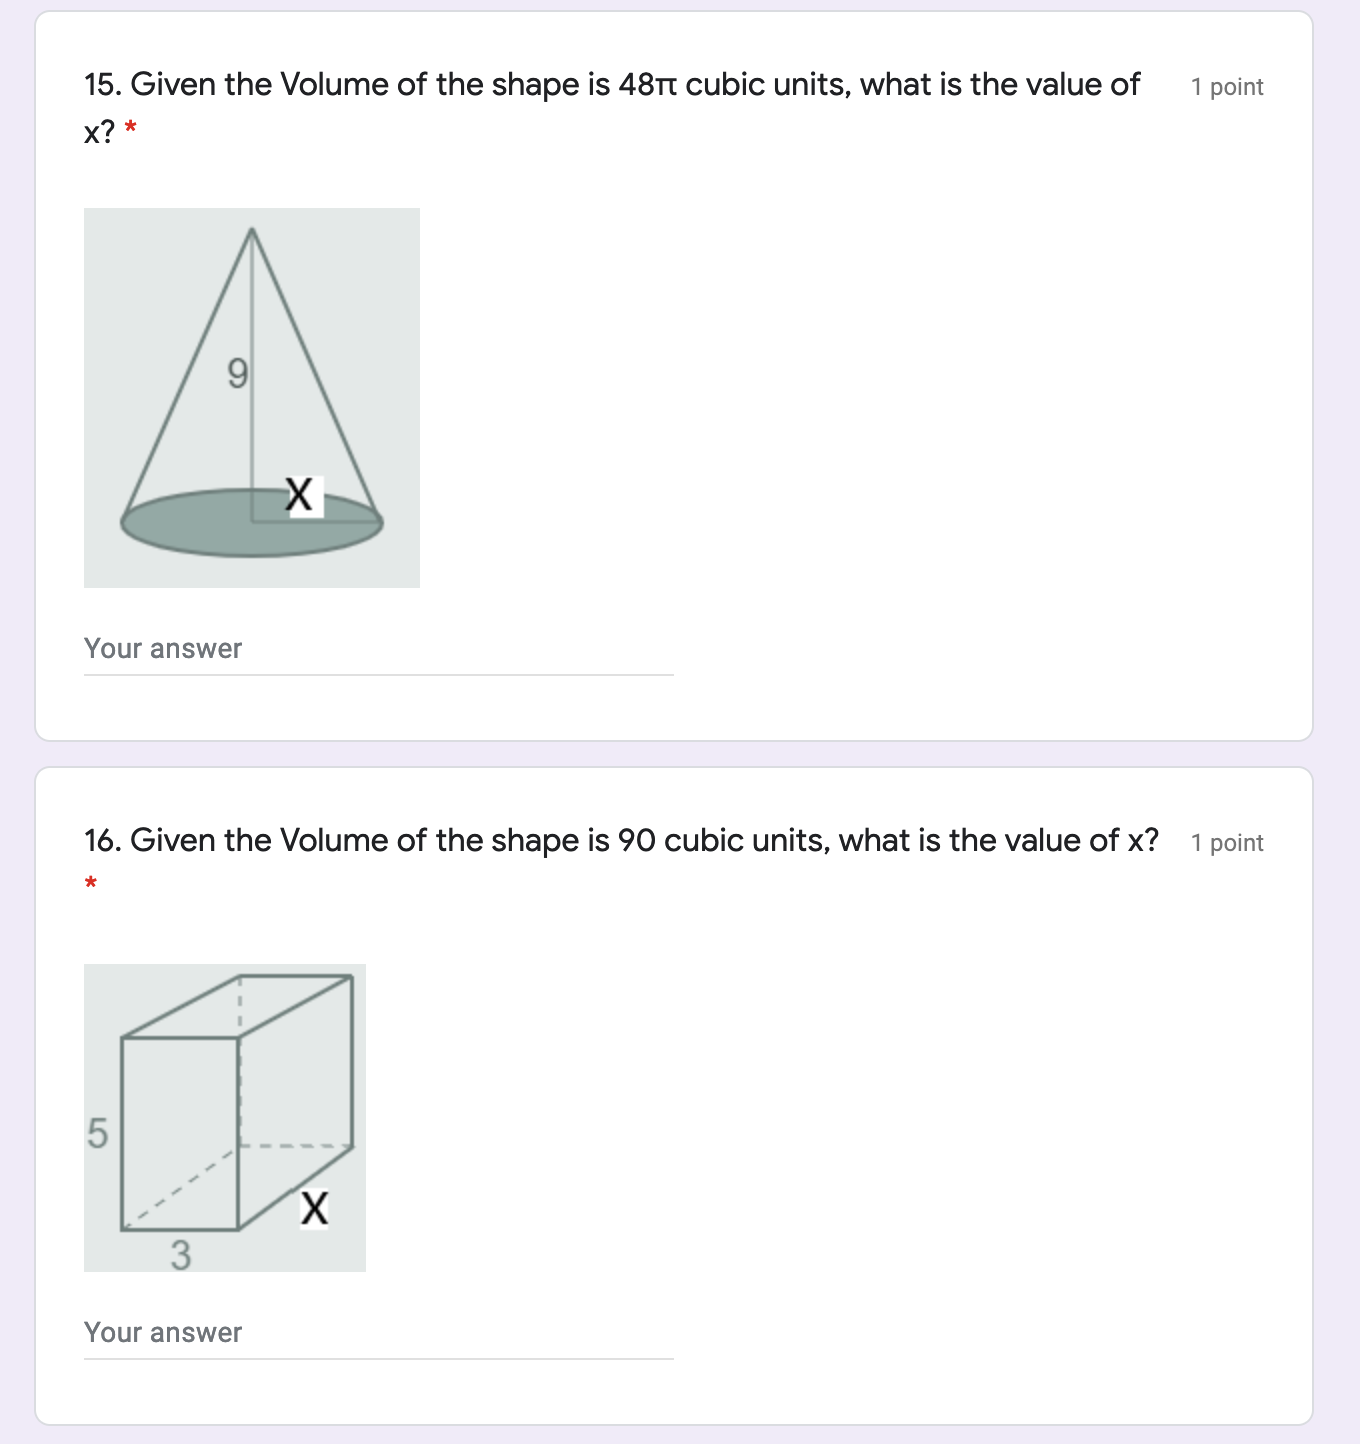Viewport: 1360px width, 1444px height.
Task: Click the answer field for question 16
Action: point(375,1333)
